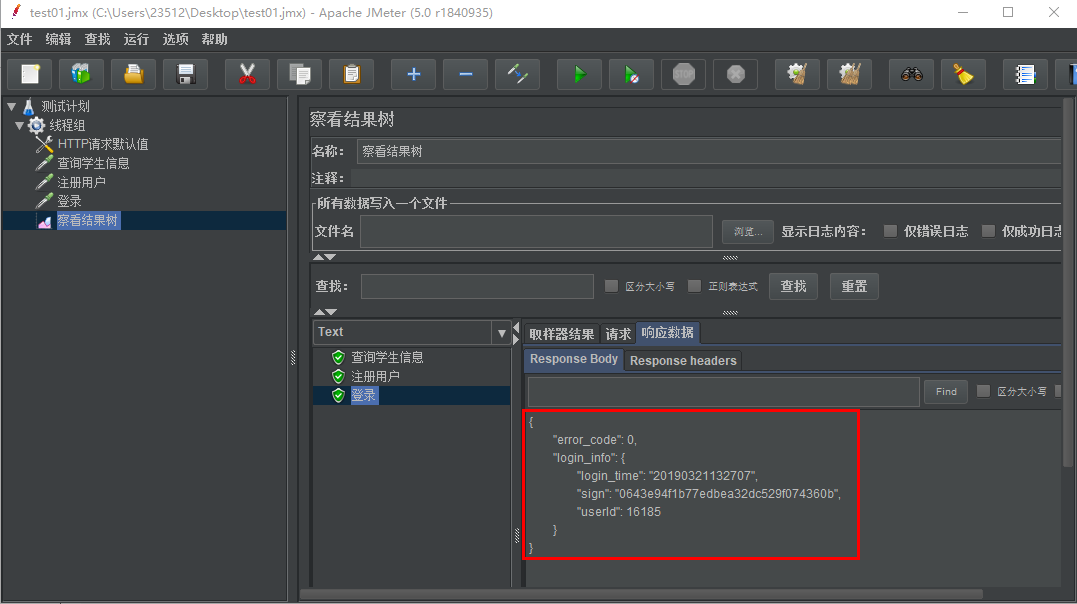Select 察看结果树 in test tree
1077x604 pixels.
pos(88,221)
